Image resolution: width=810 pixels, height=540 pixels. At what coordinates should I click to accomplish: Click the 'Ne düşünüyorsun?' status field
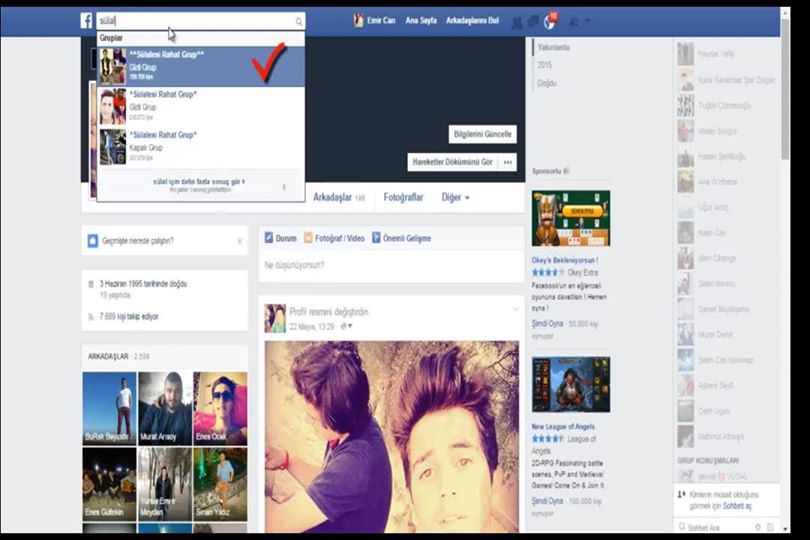click(x=391, y=266)
